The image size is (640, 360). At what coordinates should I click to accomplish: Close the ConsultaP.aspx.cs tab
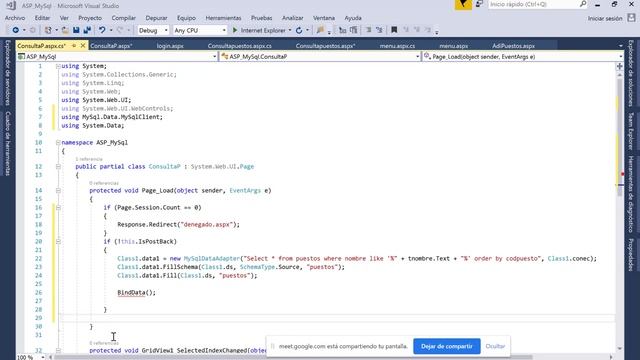pos(83,46)
